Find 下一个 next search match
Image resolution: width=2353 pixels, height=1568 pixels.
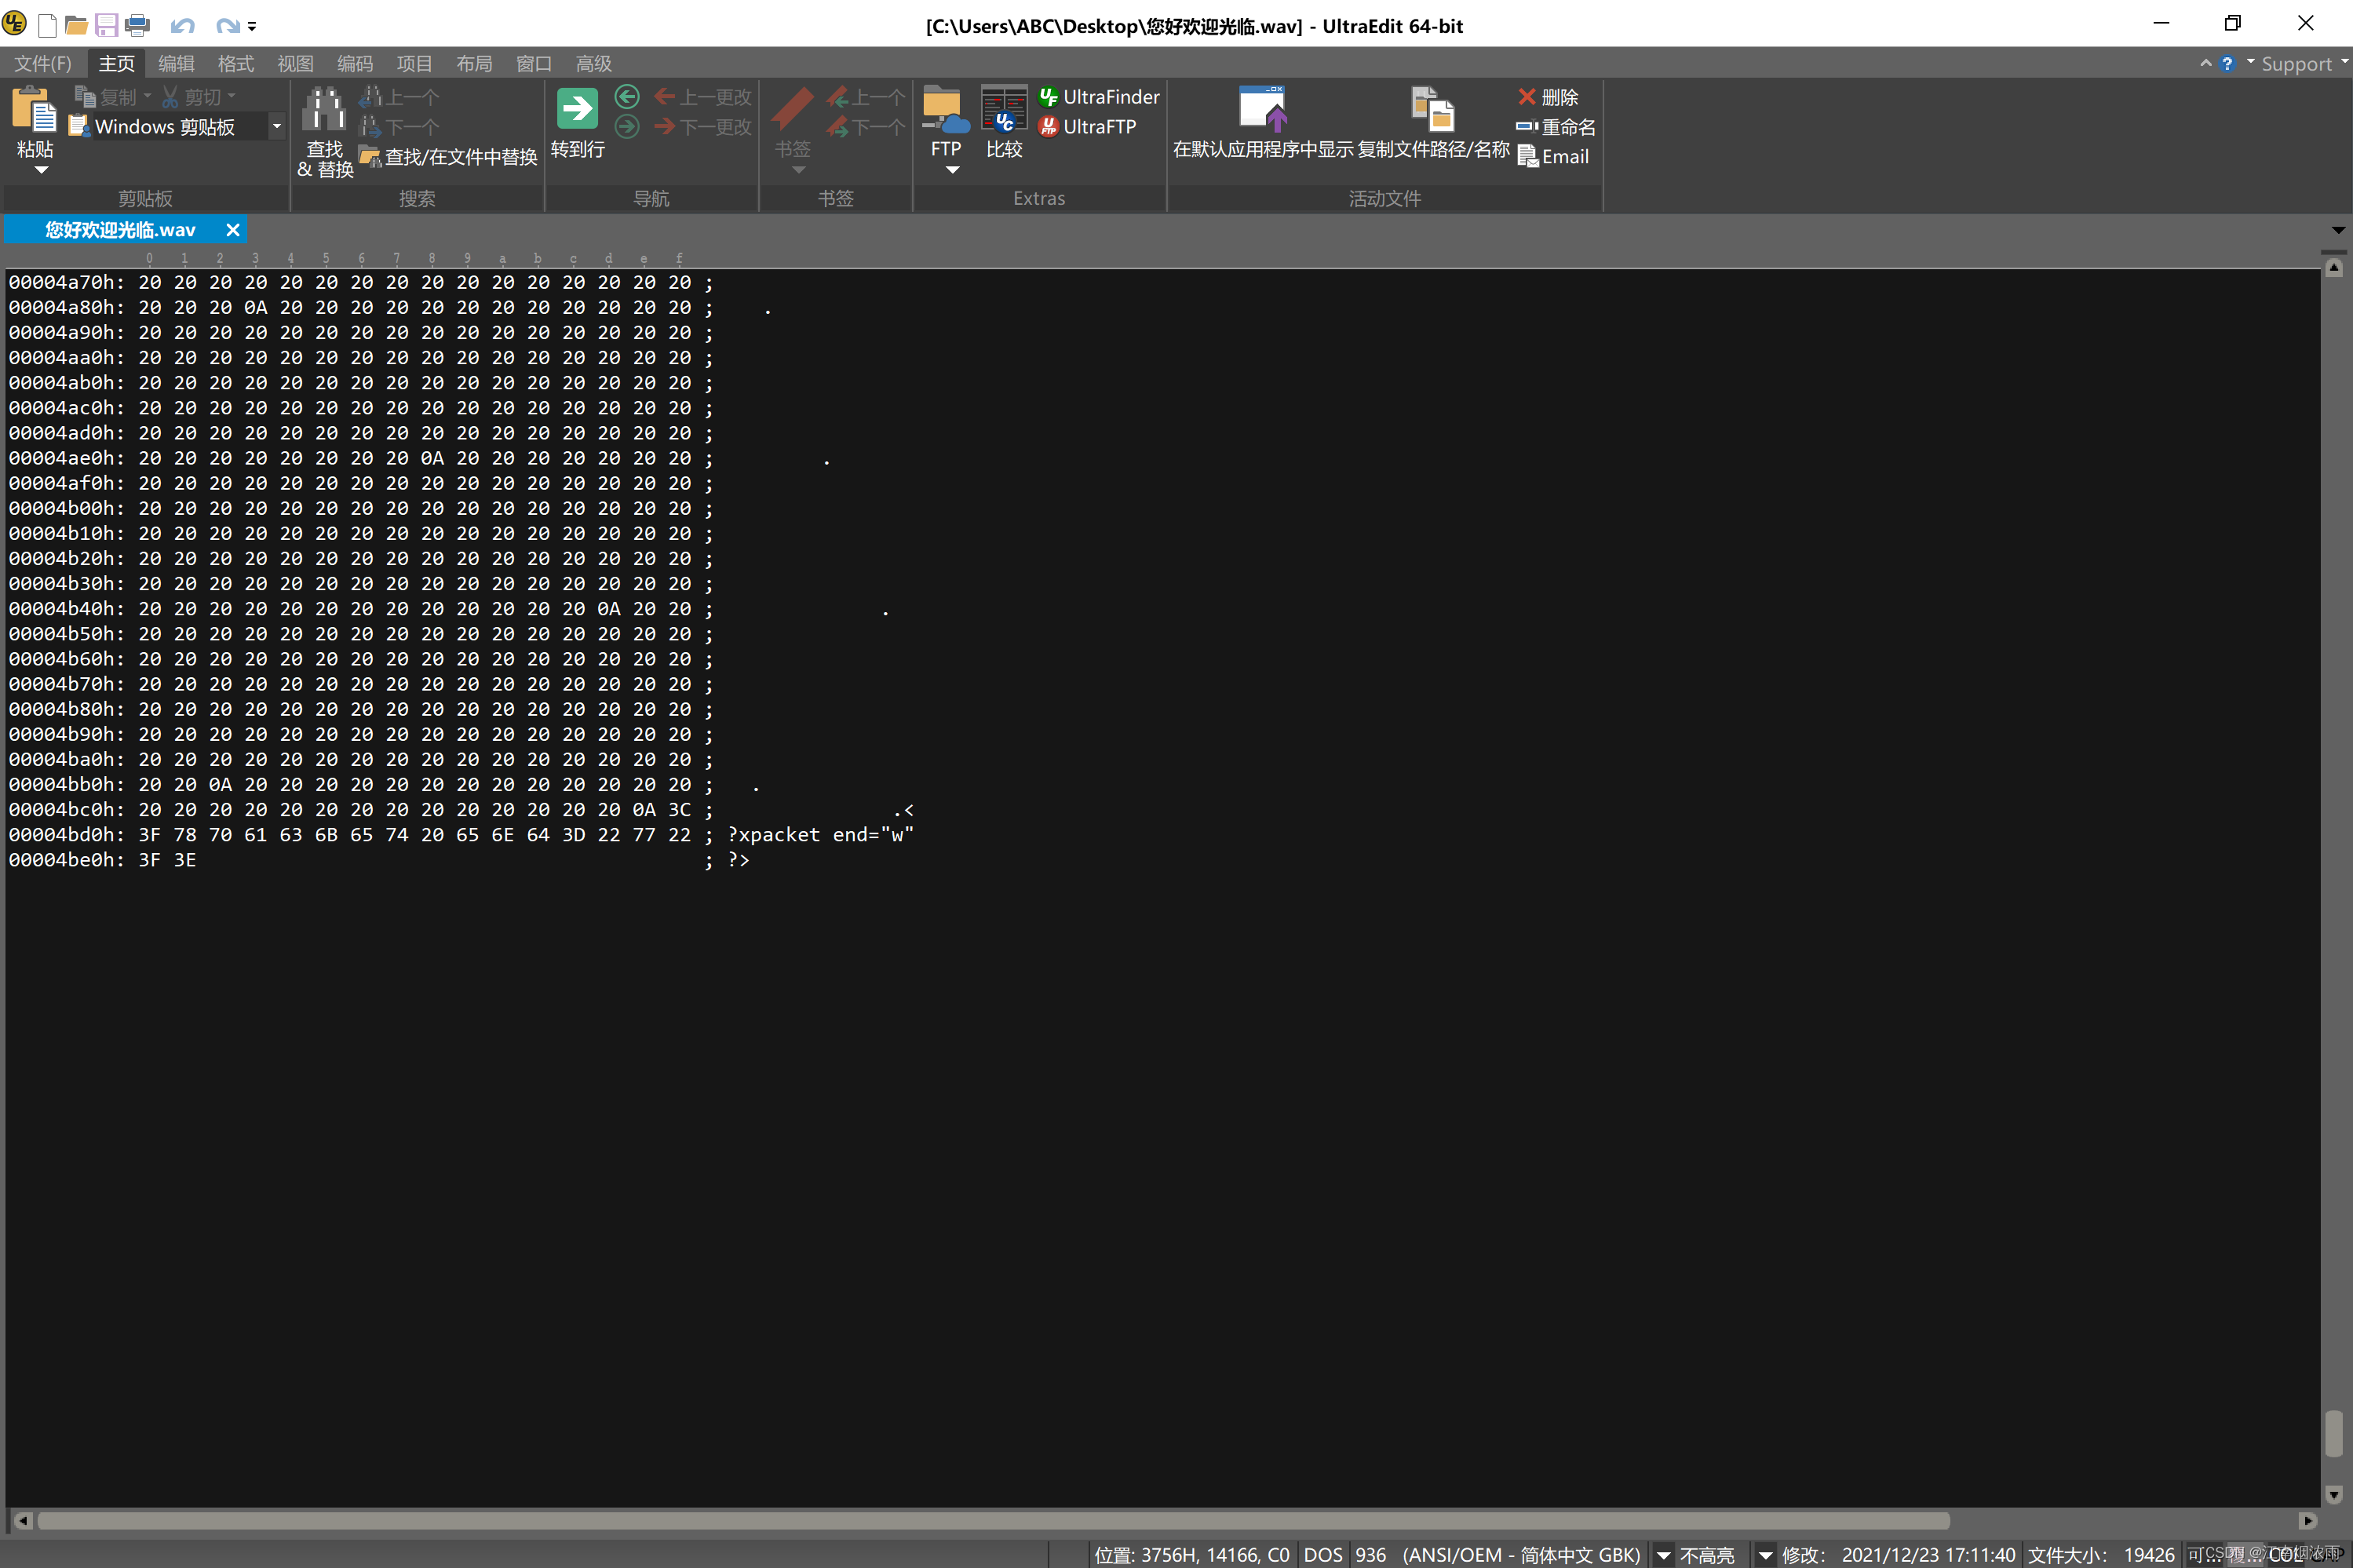[400, 127]
